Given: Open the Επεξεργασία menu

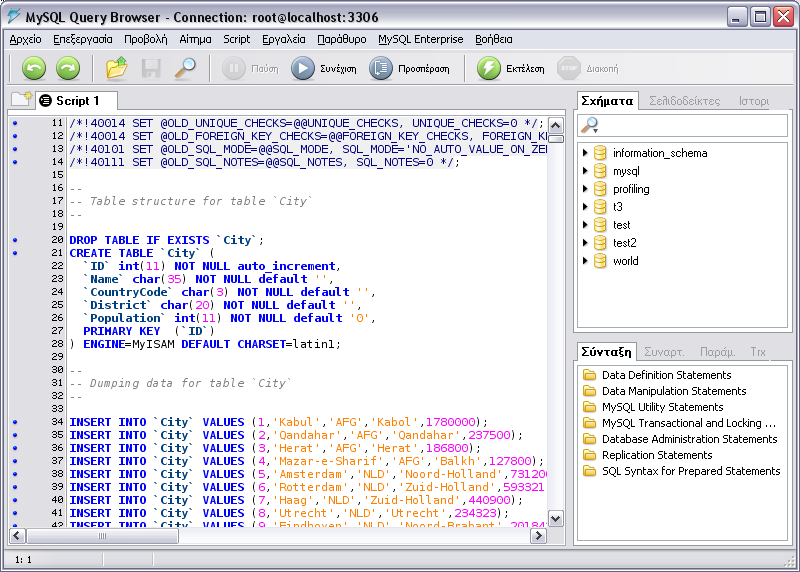Looking at the screenshot, I should pos(83,39).
